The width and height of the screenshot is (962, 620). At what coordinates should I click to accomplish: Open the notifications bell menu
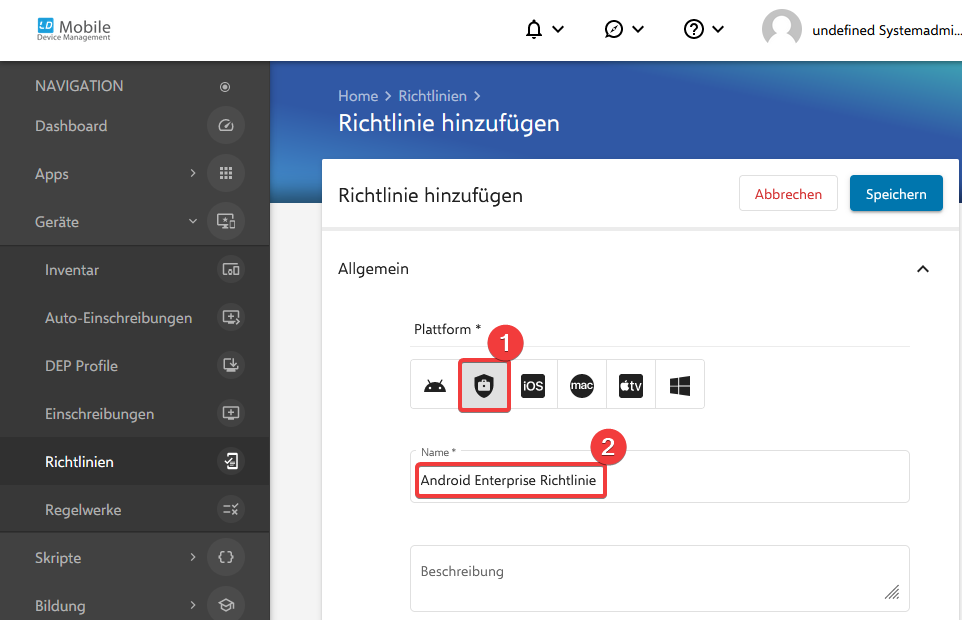534,29
